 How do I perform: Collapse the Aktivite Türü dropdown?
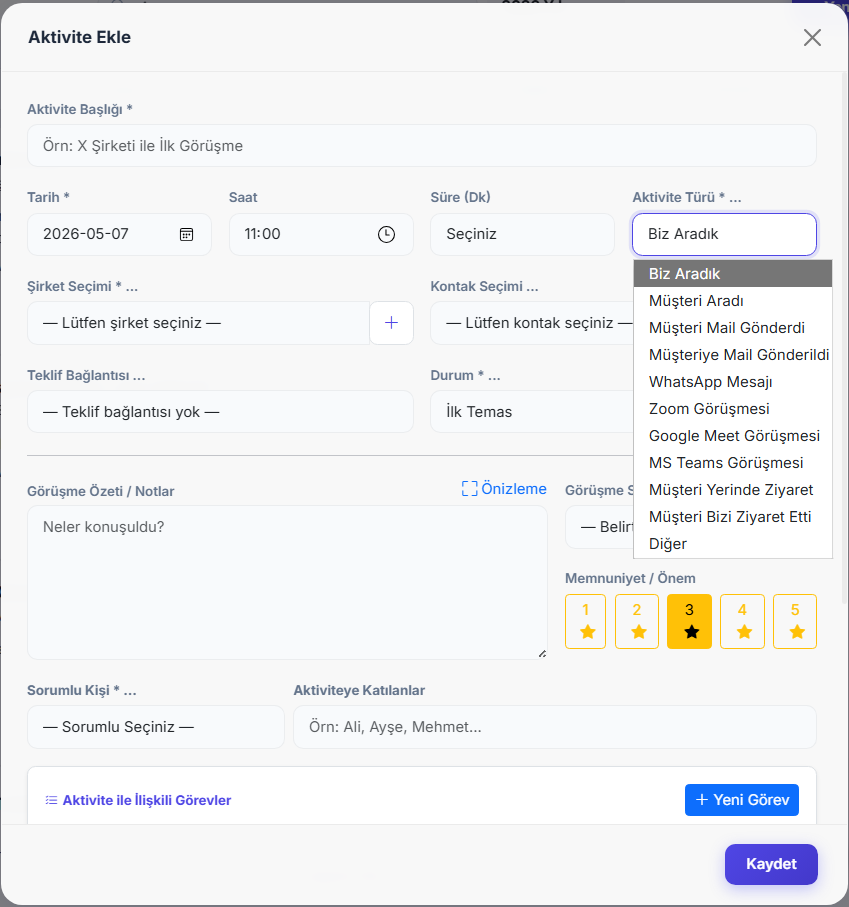tap(724, 234)
